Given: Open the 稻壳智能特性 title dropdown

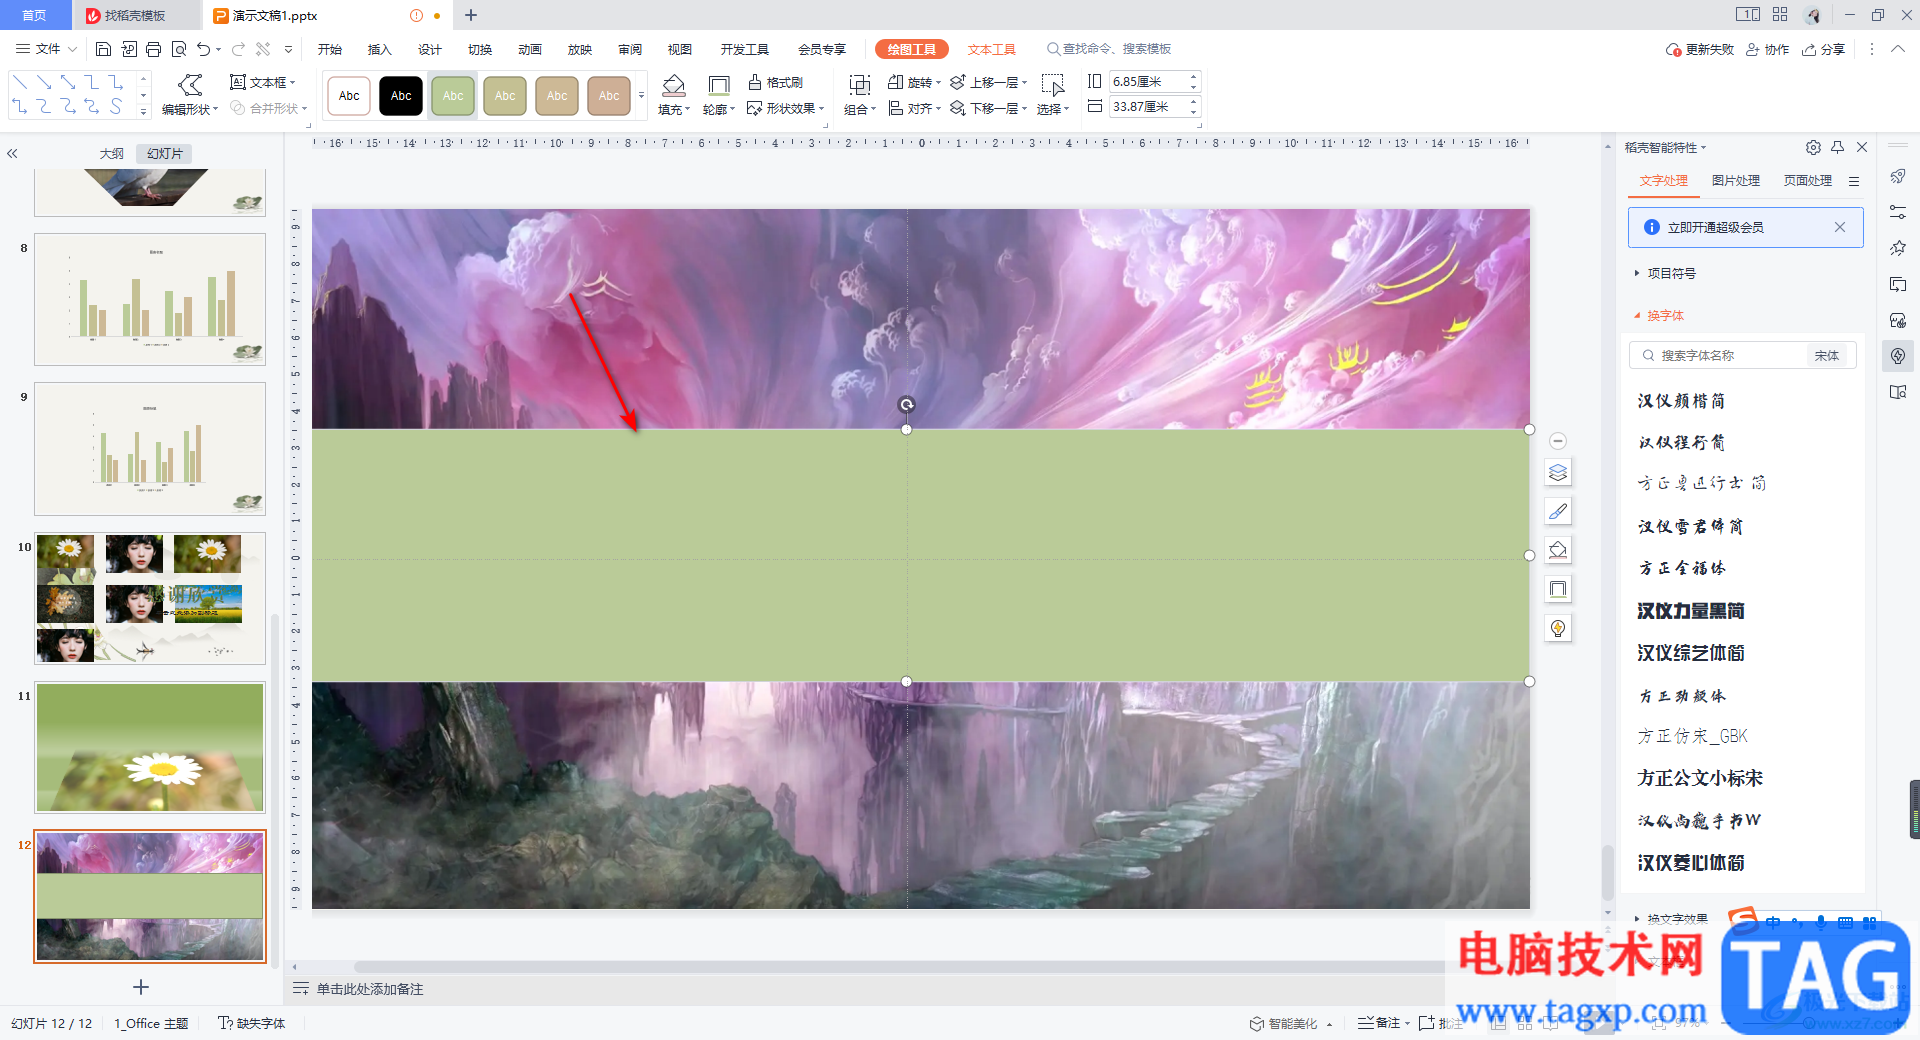Looking at the screenshot, I should pyautogui.click(x=1666, y=147).
